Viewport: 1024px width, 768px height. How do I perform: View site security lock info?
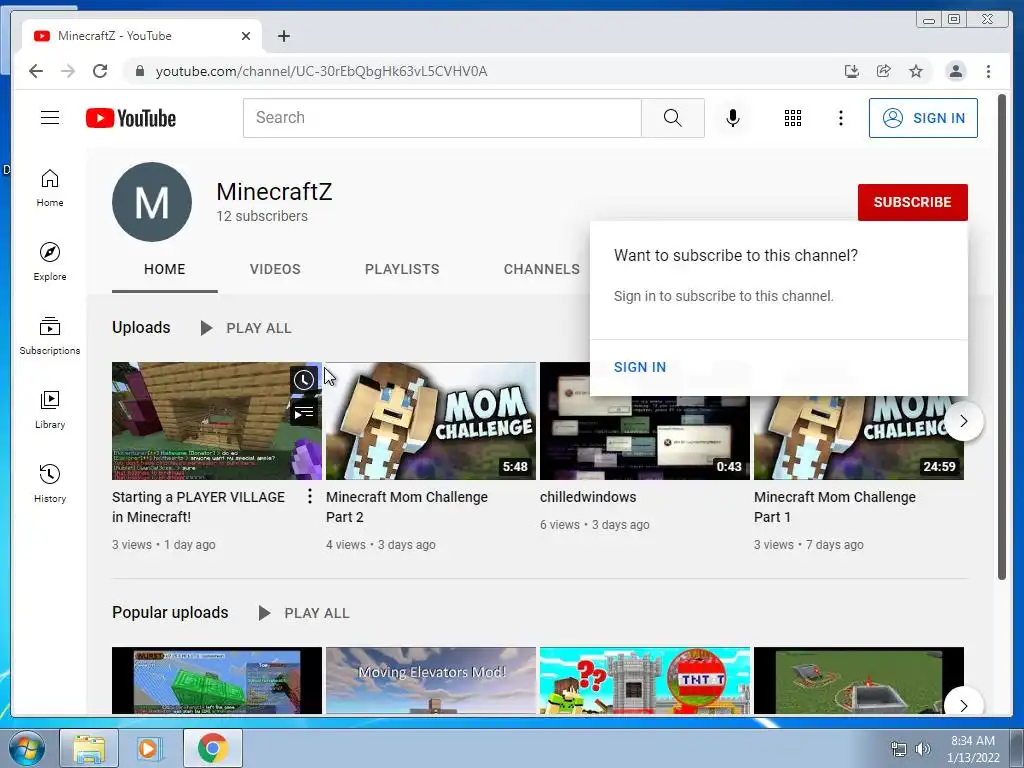(x=139, y=71)
